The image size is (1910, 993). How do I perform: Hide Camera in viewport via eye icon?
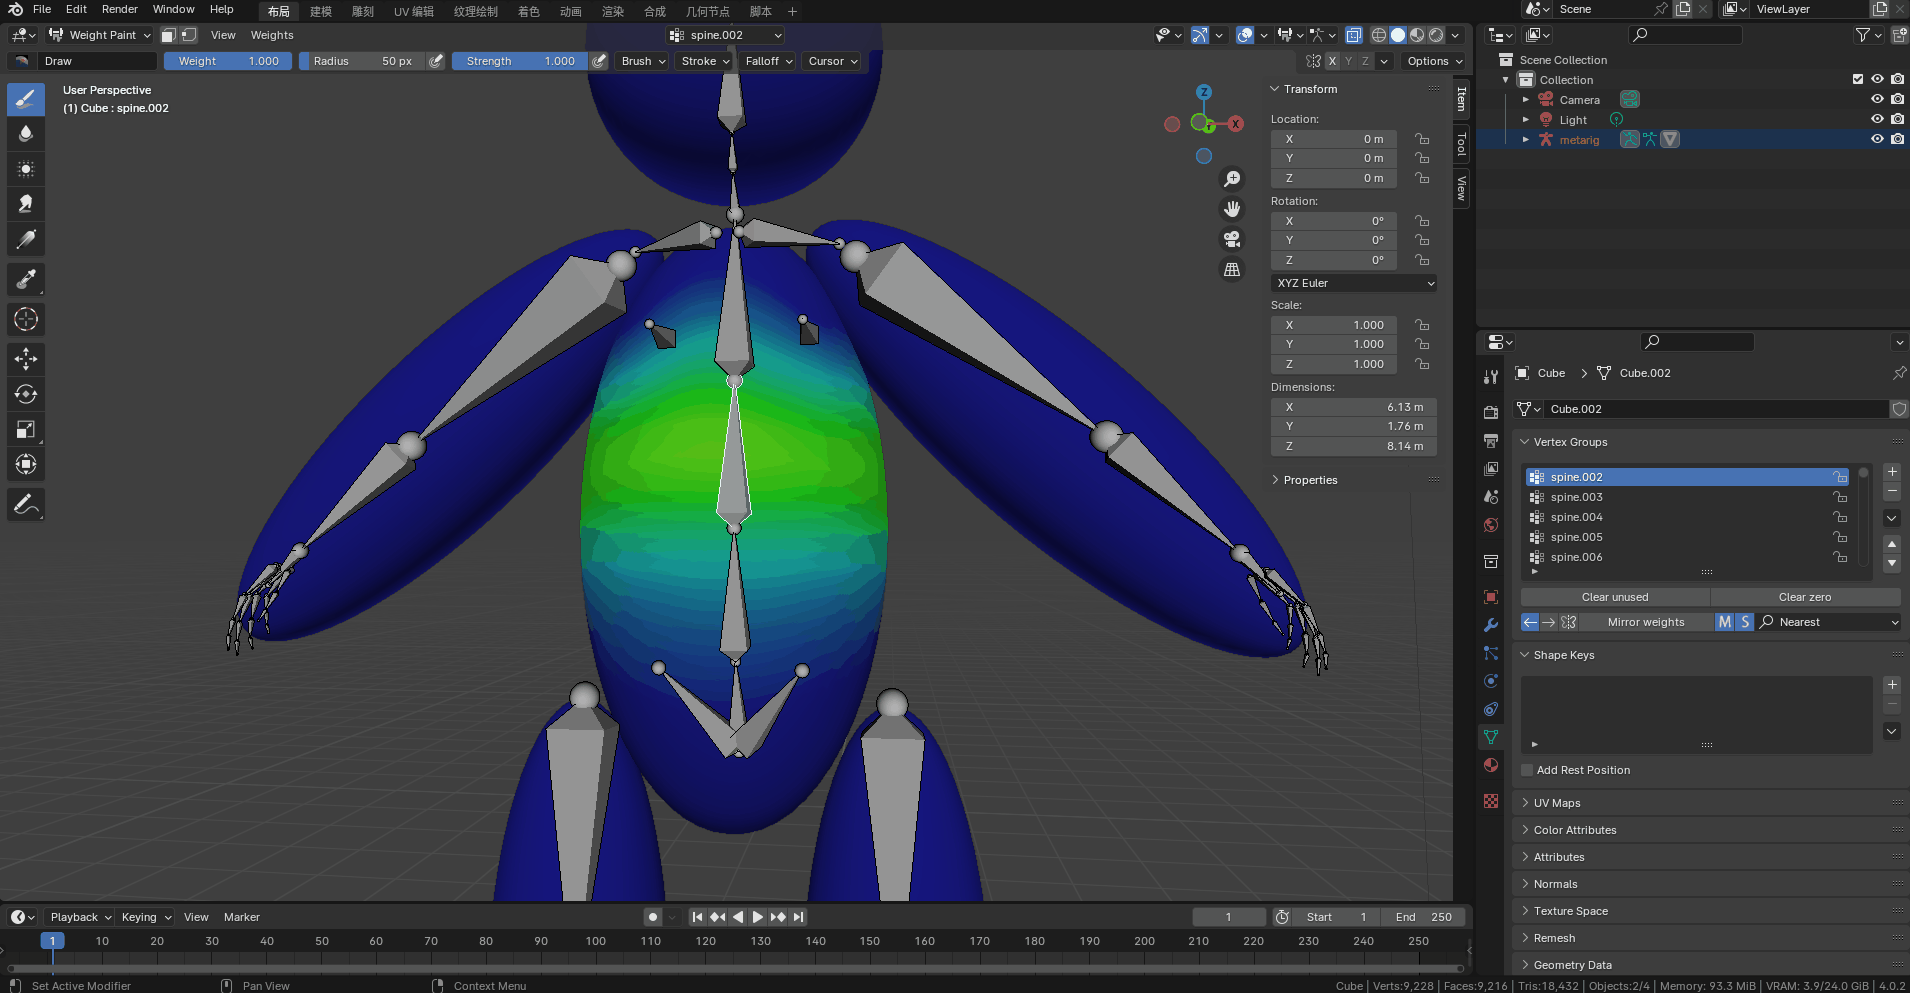click(x=1877, y=99)
